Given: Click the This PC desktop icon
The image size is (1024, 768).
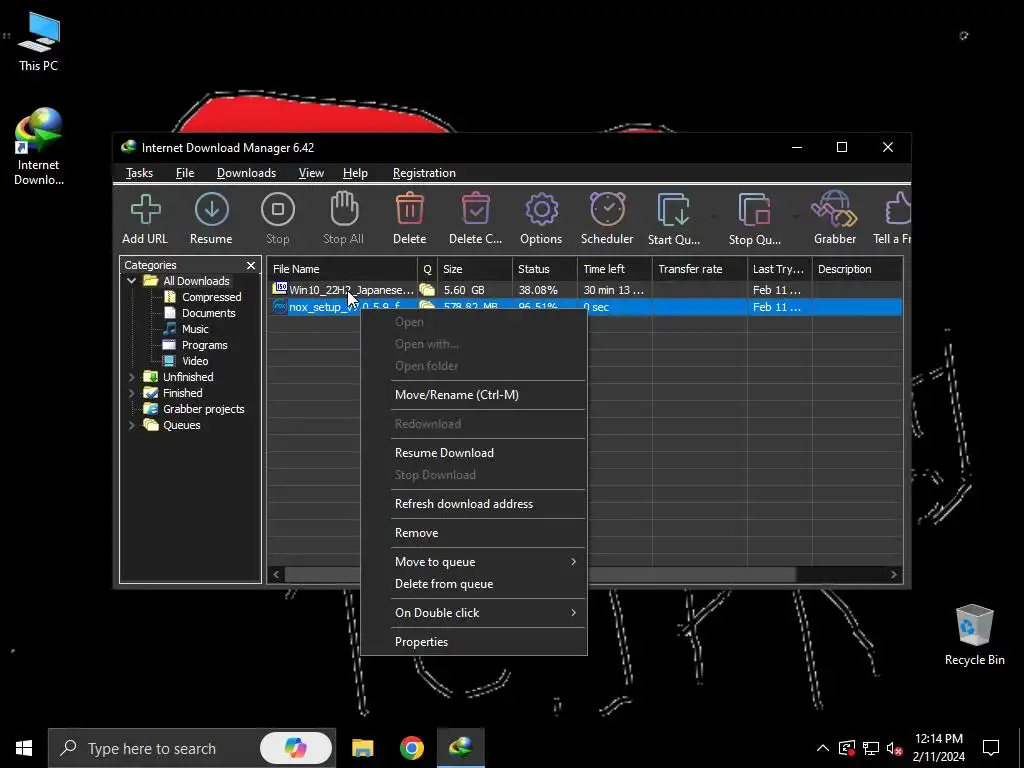Looking at the screenshot, I should [38, 42].
